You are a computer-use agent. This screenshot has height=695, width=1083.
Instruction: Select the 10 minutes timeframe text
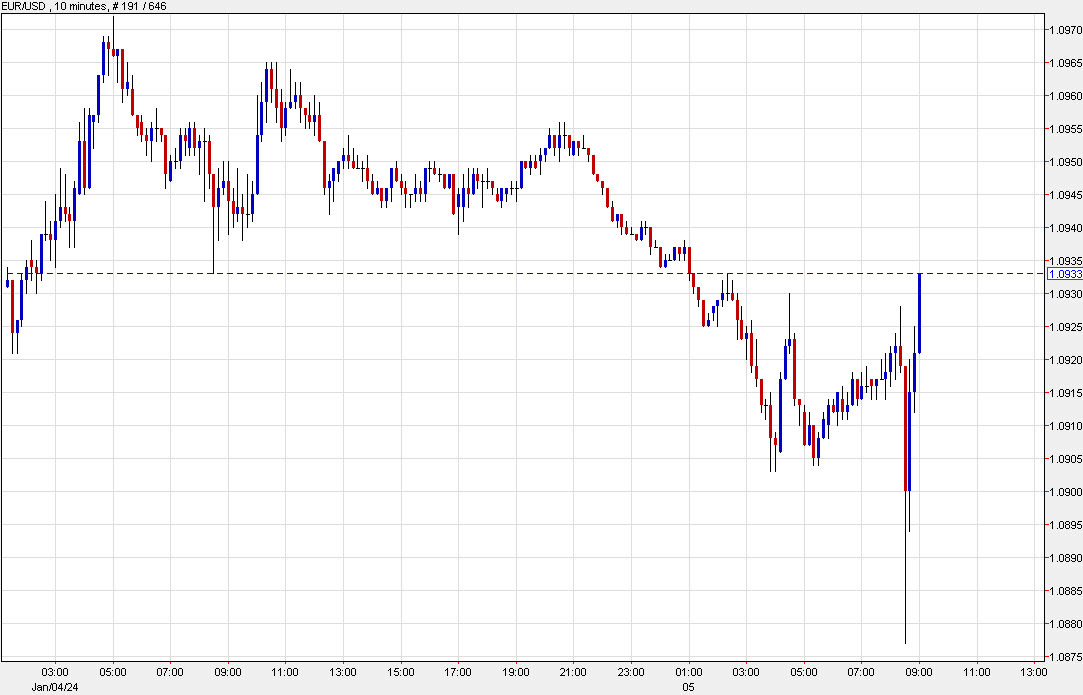point(81,8)
